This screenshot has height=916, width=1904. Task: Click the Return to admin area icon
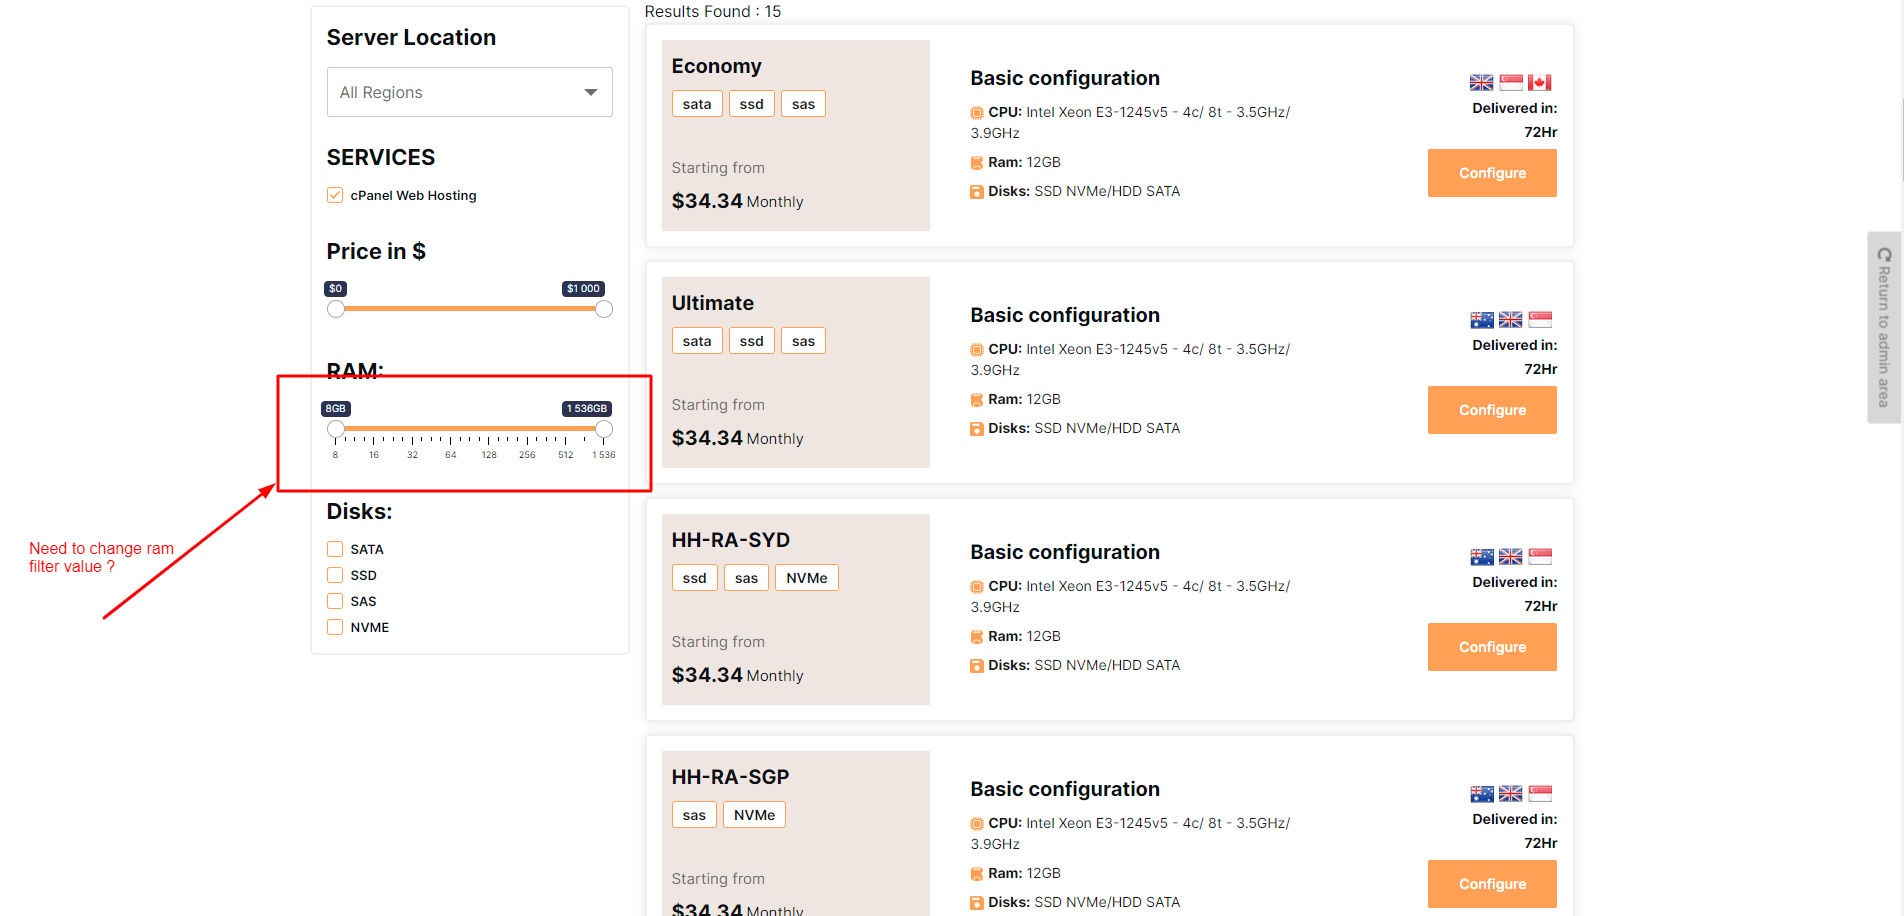[1884, 255]
